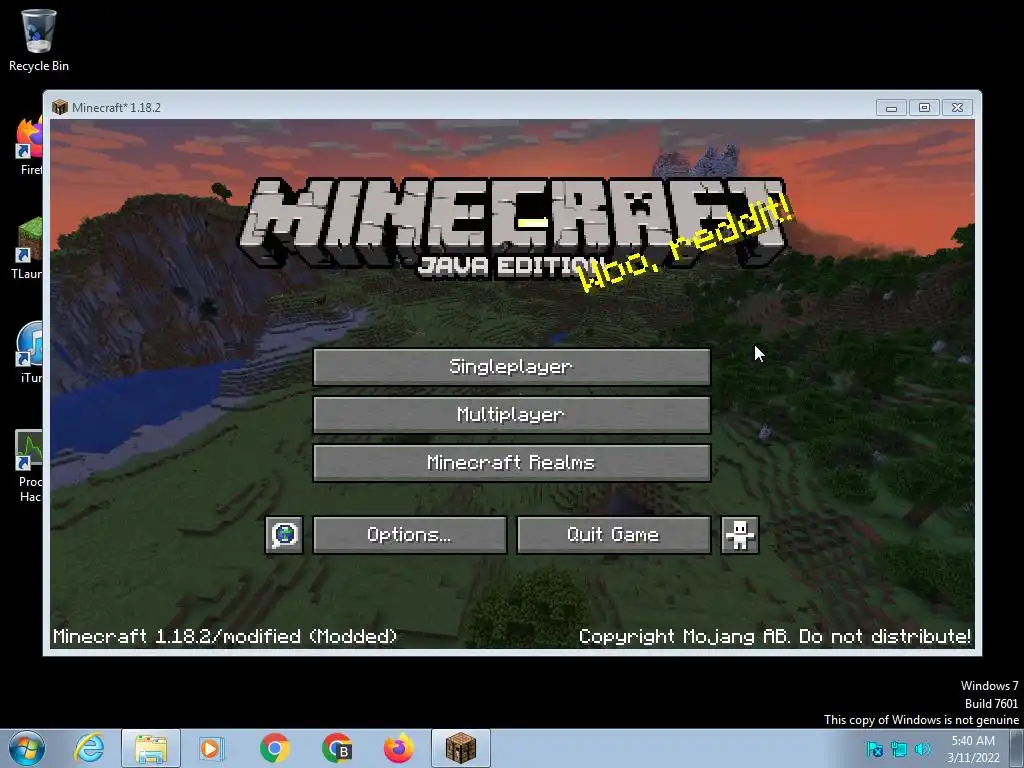The image size is (1024, 768).
Task: Open the taskbar clock showing 5:40 AM
Action: pyautogui.click(x=973, y=749)
